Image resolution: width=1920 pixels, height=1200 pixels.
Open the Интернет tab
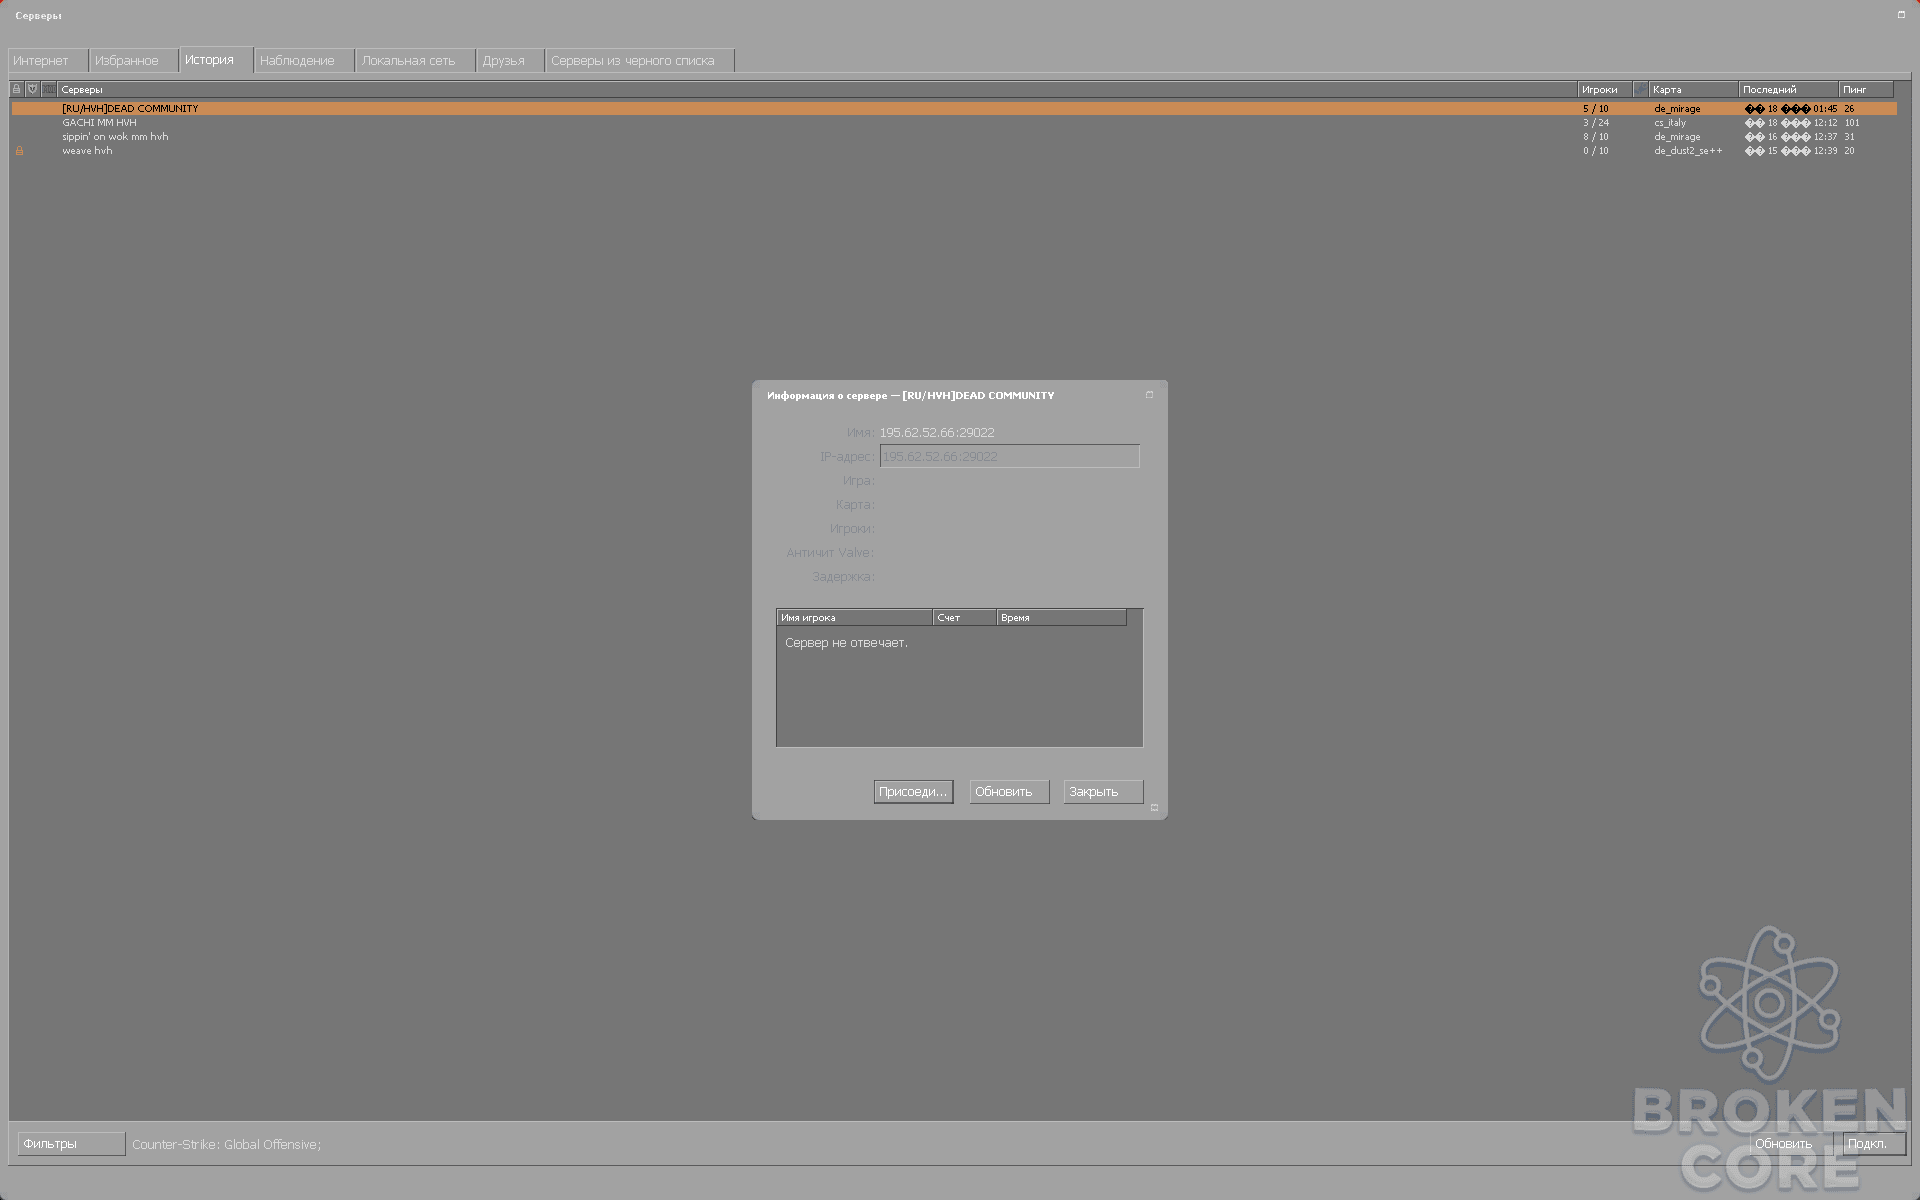pyautogui.click(x=48, y=61)
